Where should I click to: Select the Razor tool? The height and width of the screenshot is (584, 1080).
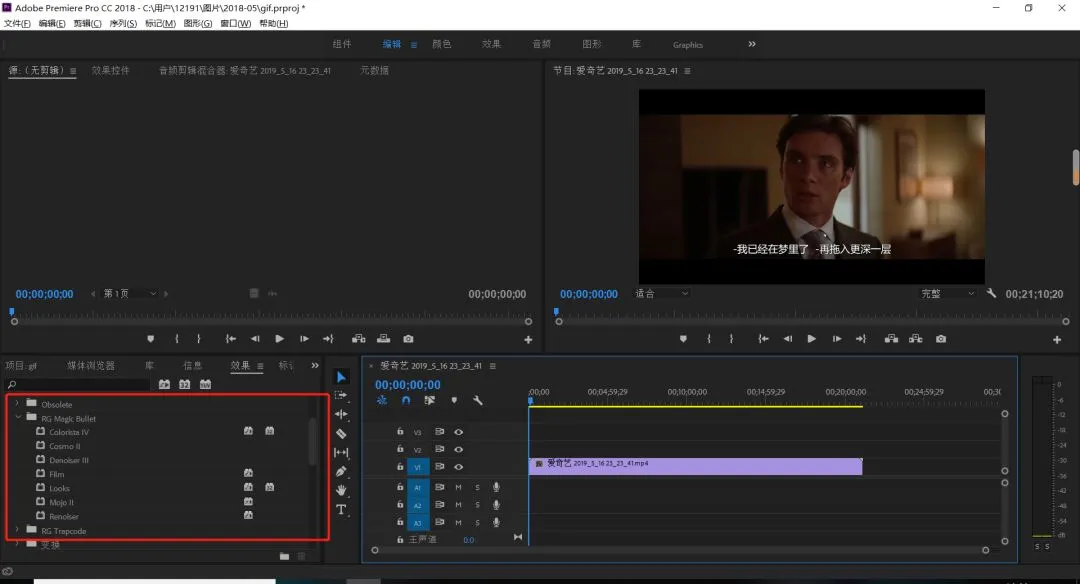click(341, 433)
